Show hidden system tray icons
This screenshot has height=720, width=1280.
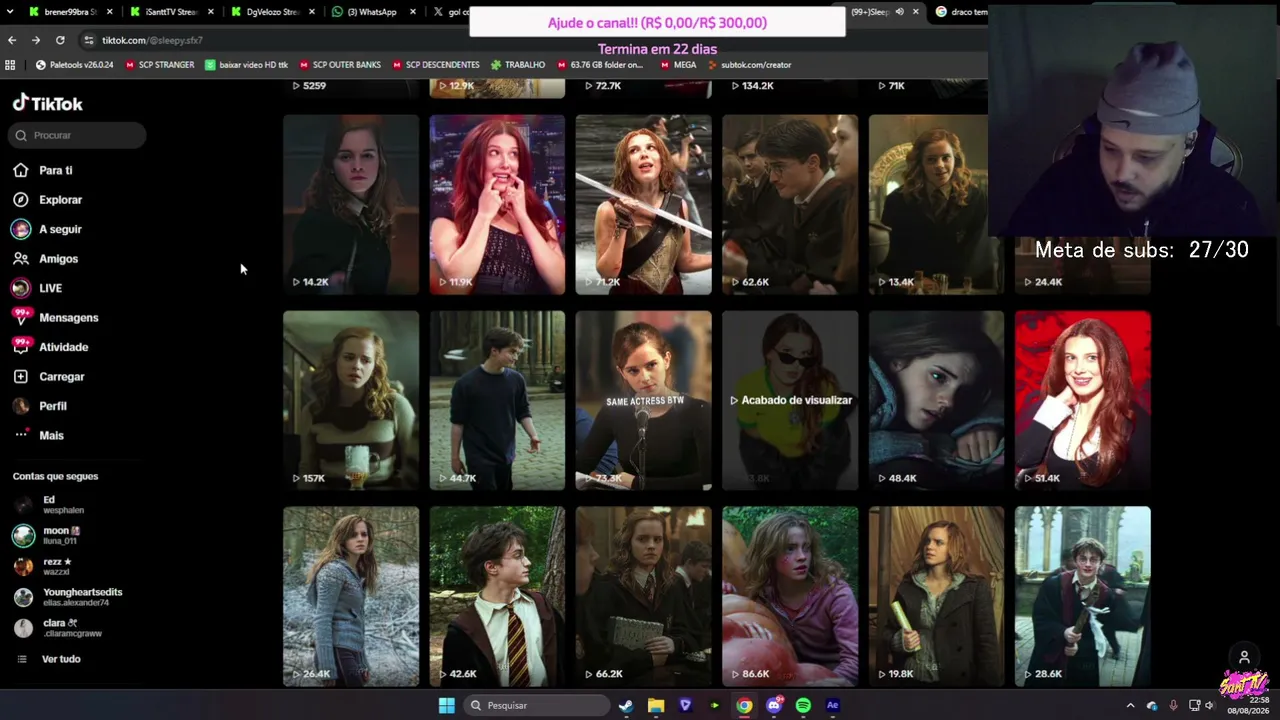click(x=1131, y=705)
